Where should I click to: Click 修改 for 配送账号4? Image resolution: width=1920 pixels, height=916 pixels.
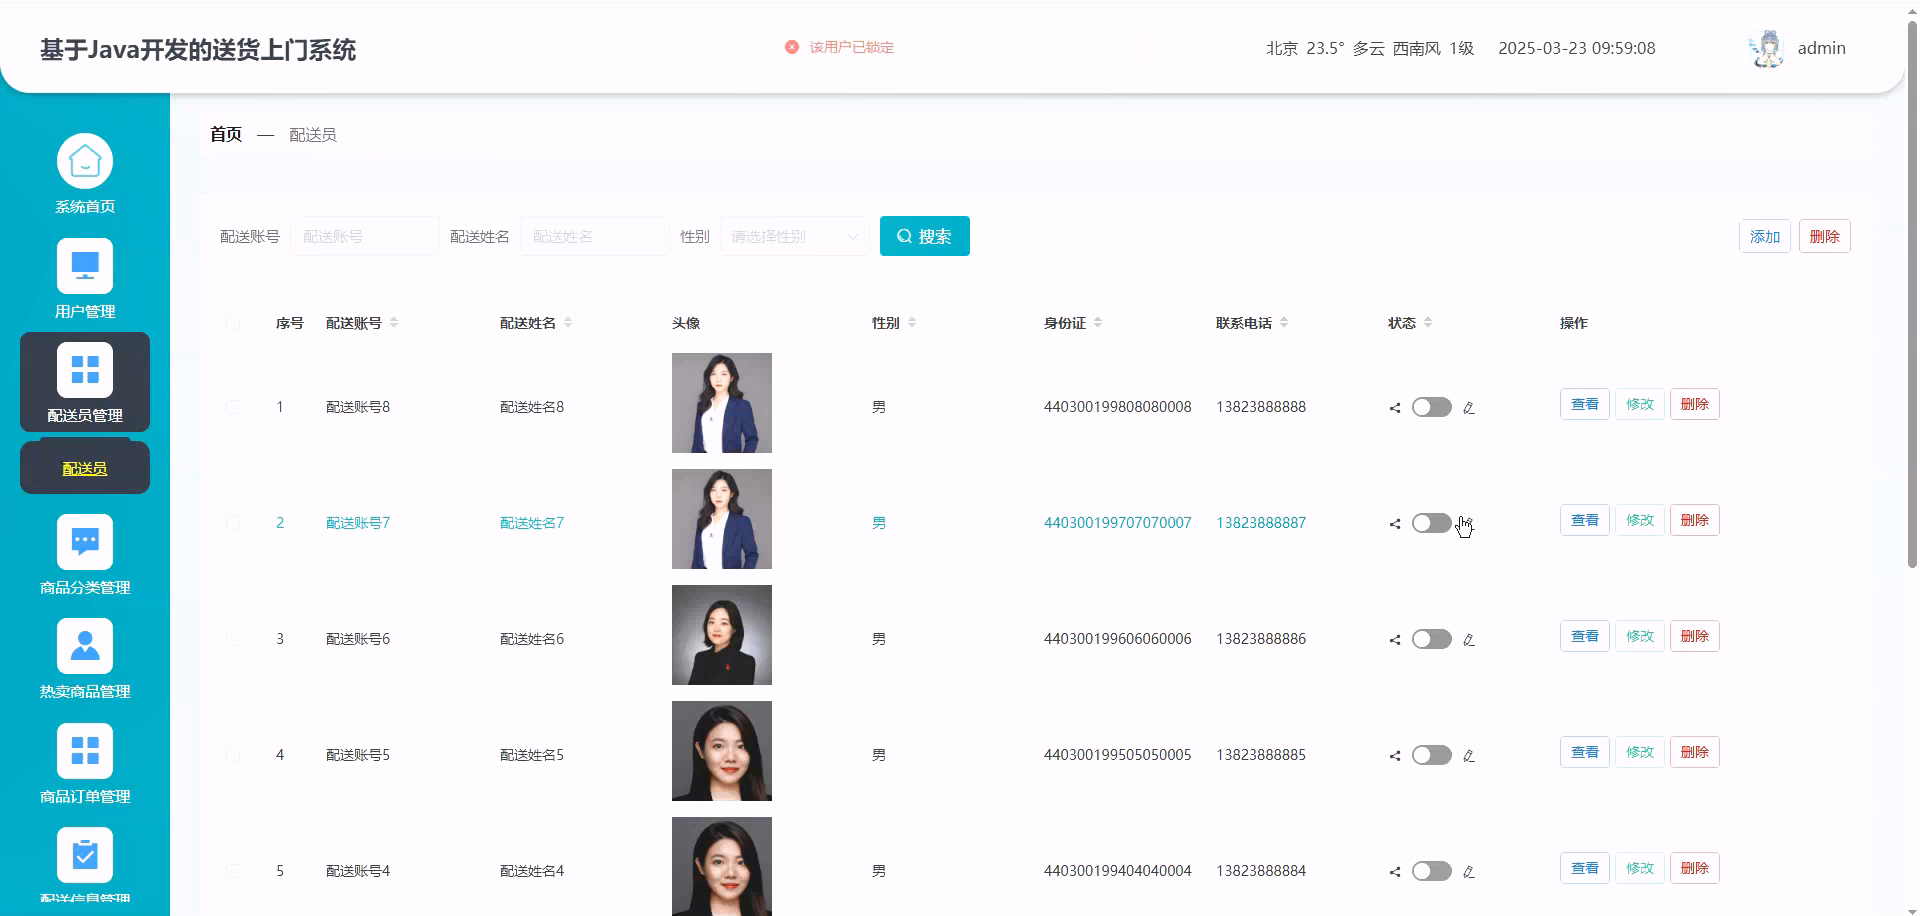[x=1640, y=868]
